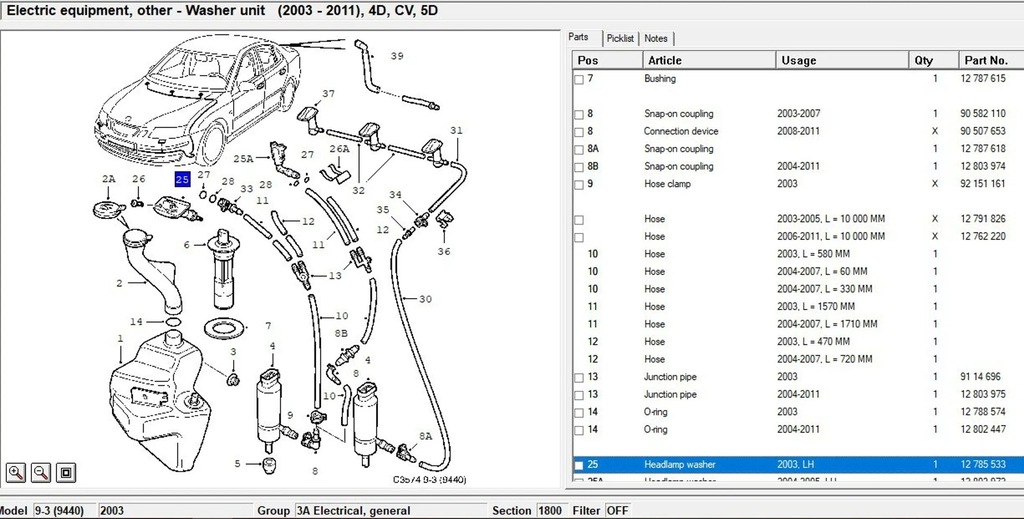This screenshot has height=519, width=1024.
Task: Click the zoom in magnifier icon
Action: click(17, 472)
